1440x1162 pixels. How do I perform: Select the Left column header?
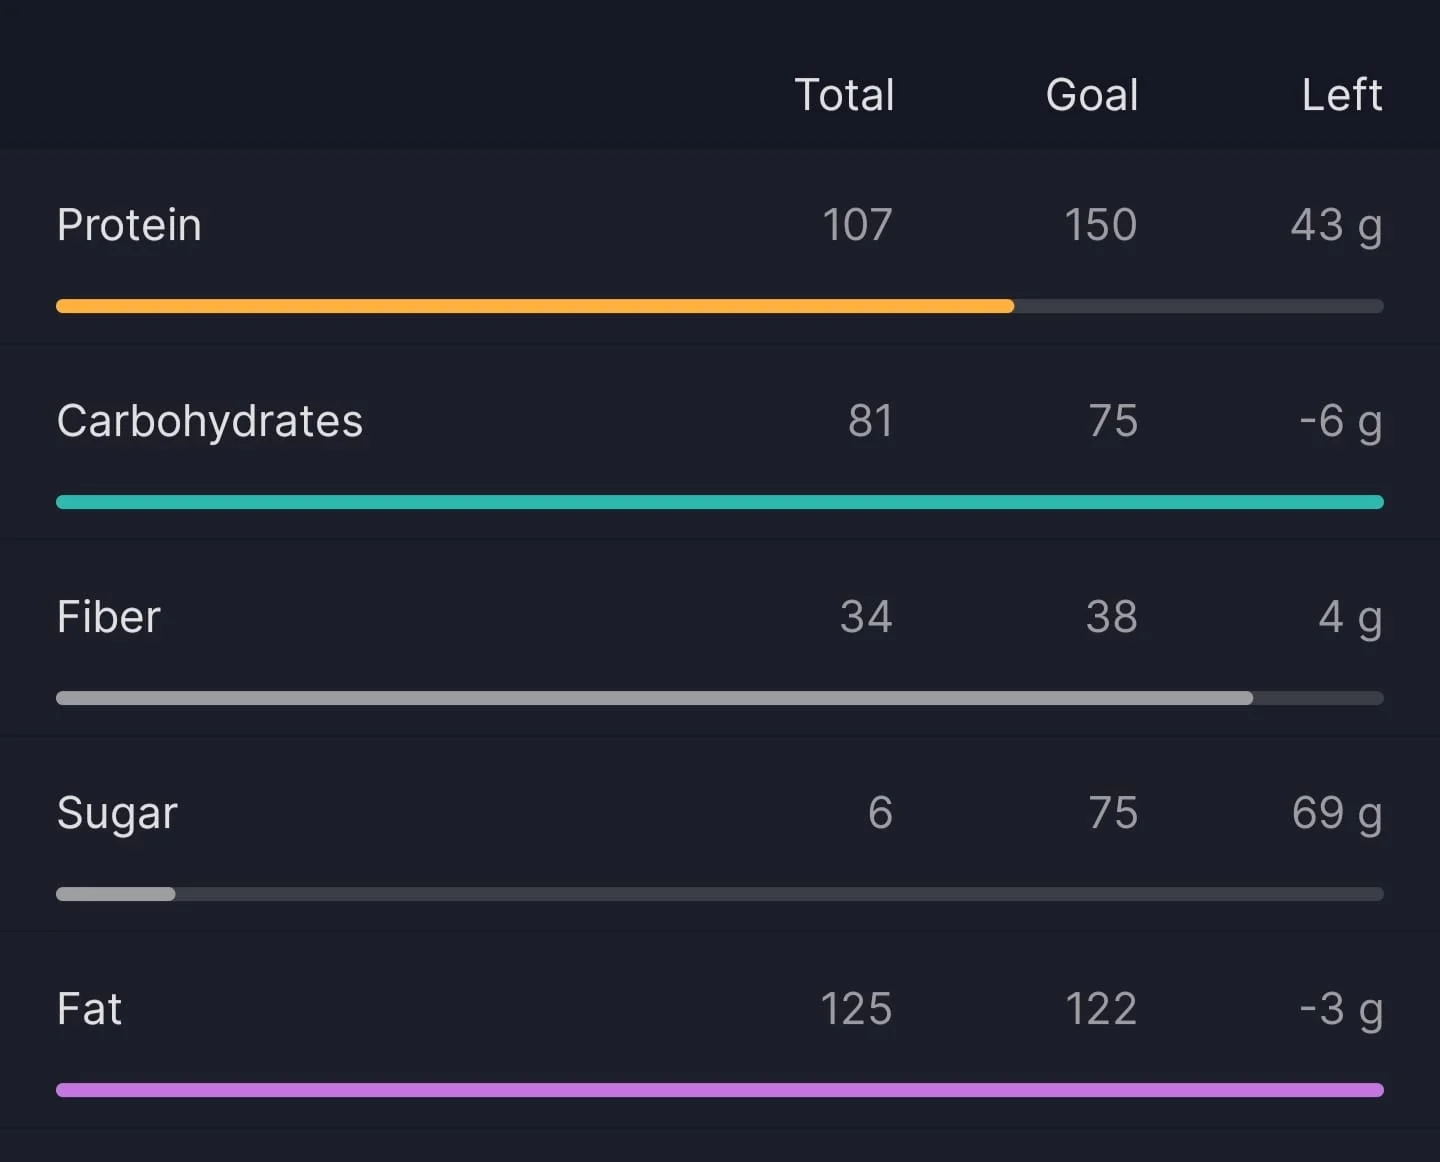coord(1342,95)
